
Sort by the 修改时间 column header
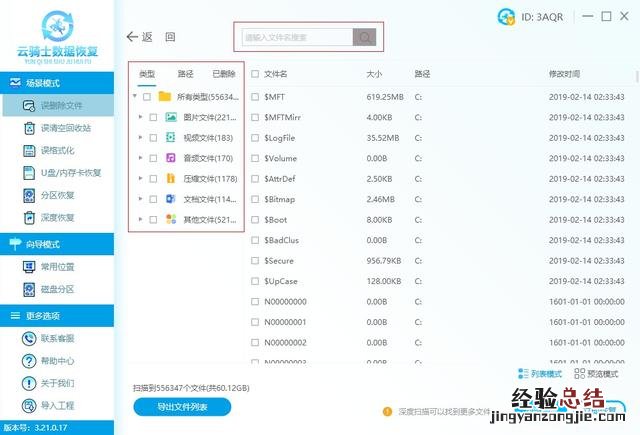click(x=564, y=74)
